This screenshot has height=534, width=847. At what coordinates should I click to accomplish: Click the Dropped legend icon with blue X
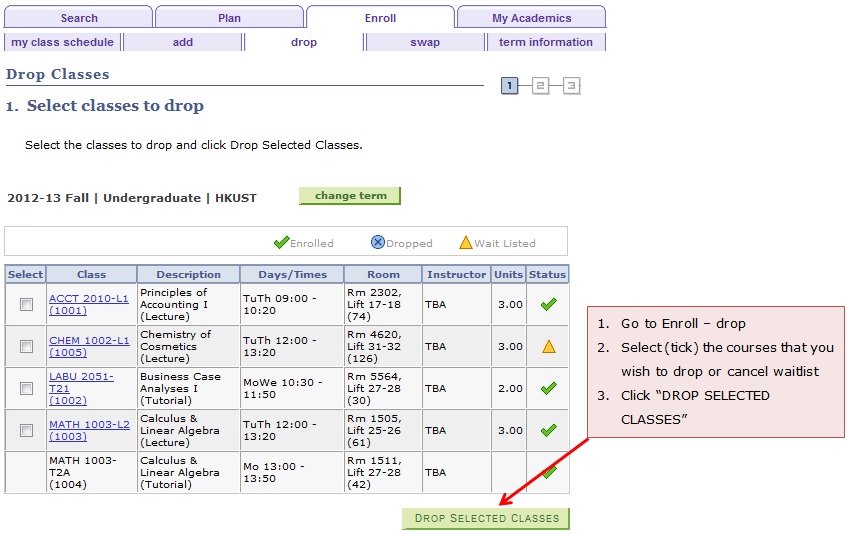(x=378, y=242)
